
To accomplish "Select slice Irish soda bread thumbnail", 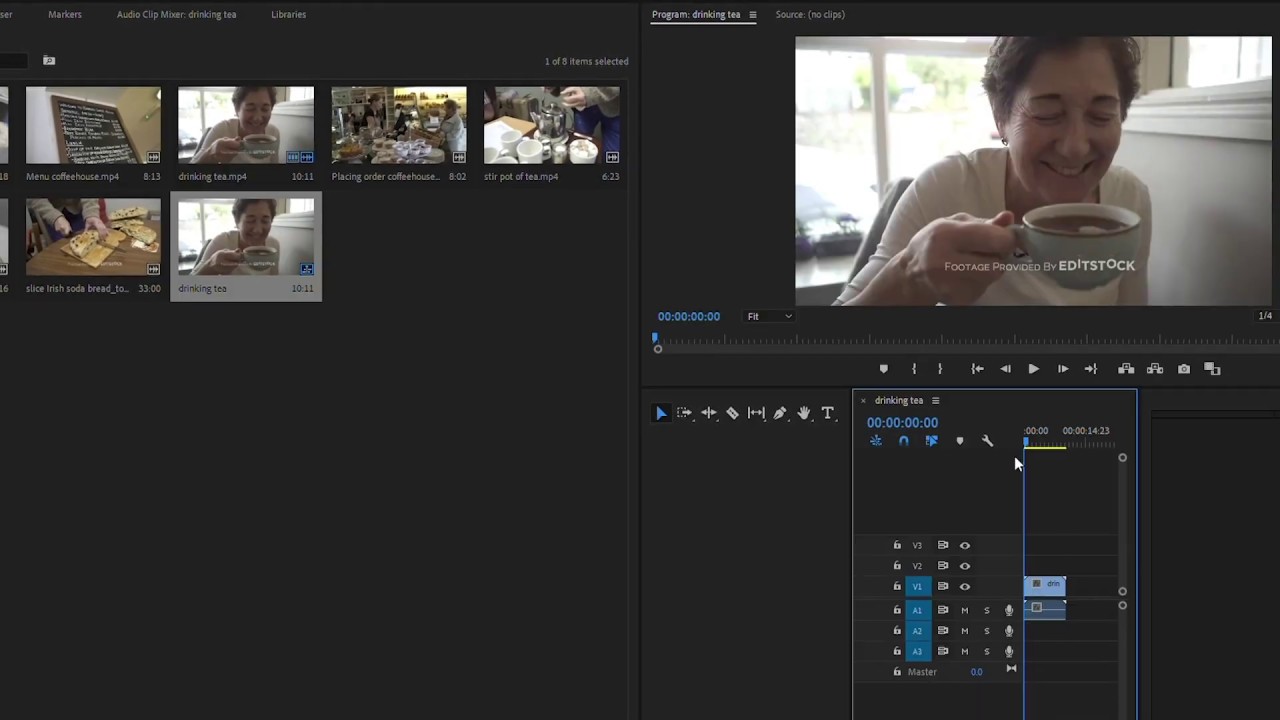I will coord(93,237).
